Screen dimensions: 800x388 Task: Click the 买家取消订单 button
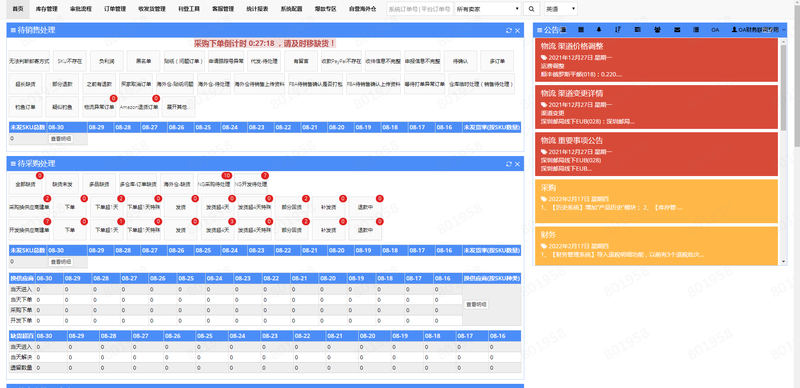(x=136, y=84)
